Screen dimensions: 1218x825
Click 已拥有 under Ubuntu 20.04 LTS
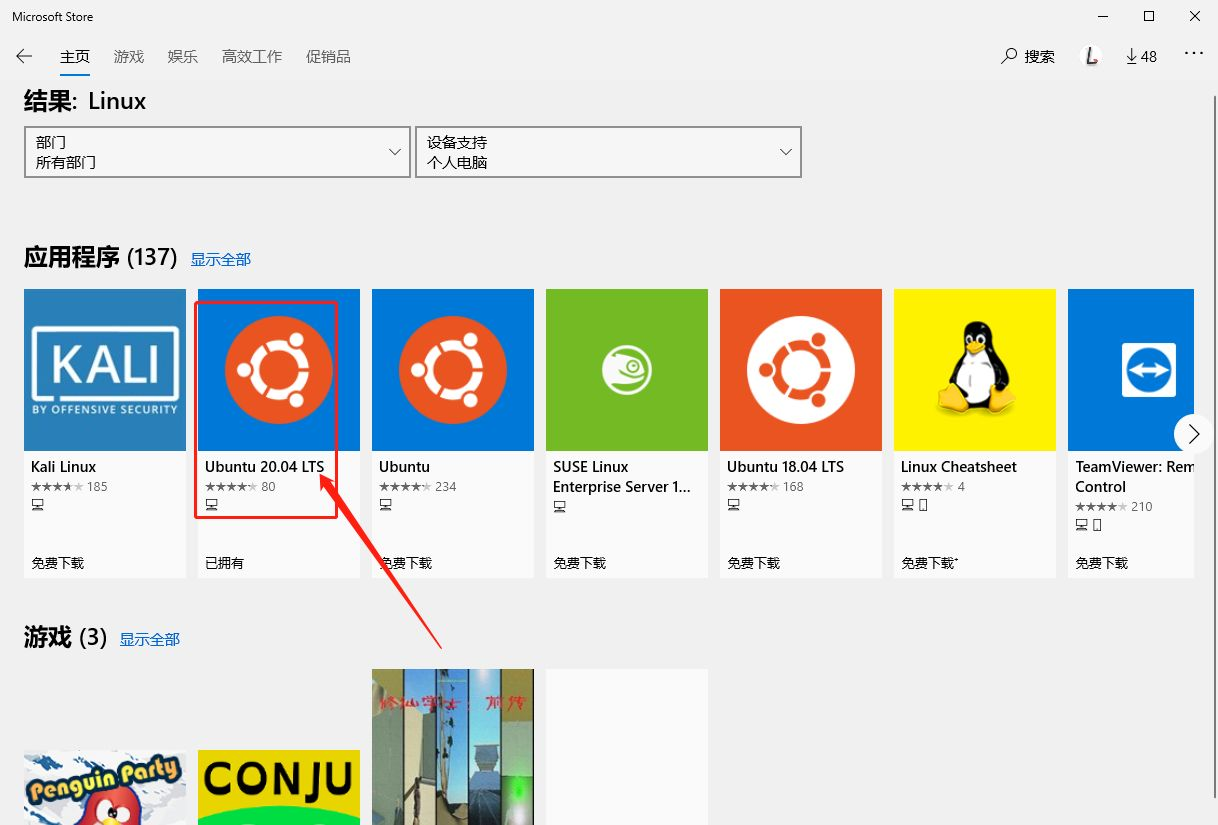[225, 563]
